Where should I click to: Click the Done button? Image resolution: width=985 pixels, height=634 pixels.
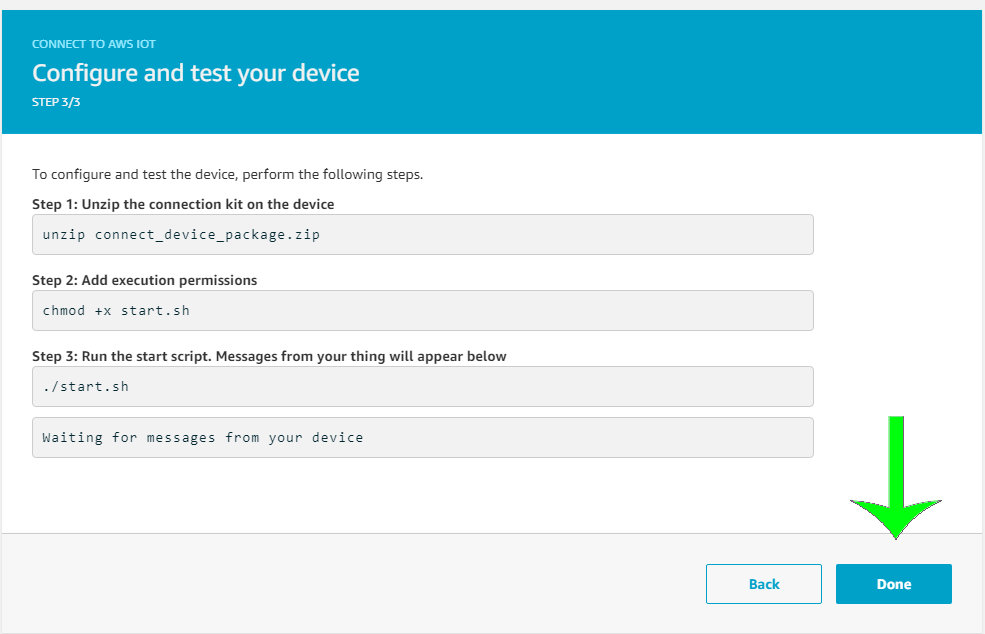[x=893, y=584]
